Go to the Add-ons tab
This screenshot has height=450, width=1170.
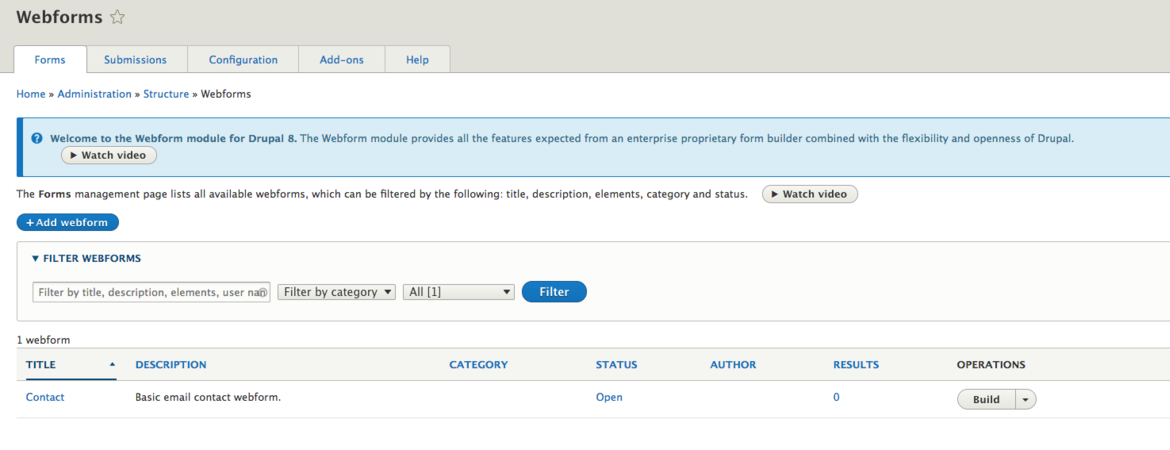pyautogui.click(x=341, y=60)
